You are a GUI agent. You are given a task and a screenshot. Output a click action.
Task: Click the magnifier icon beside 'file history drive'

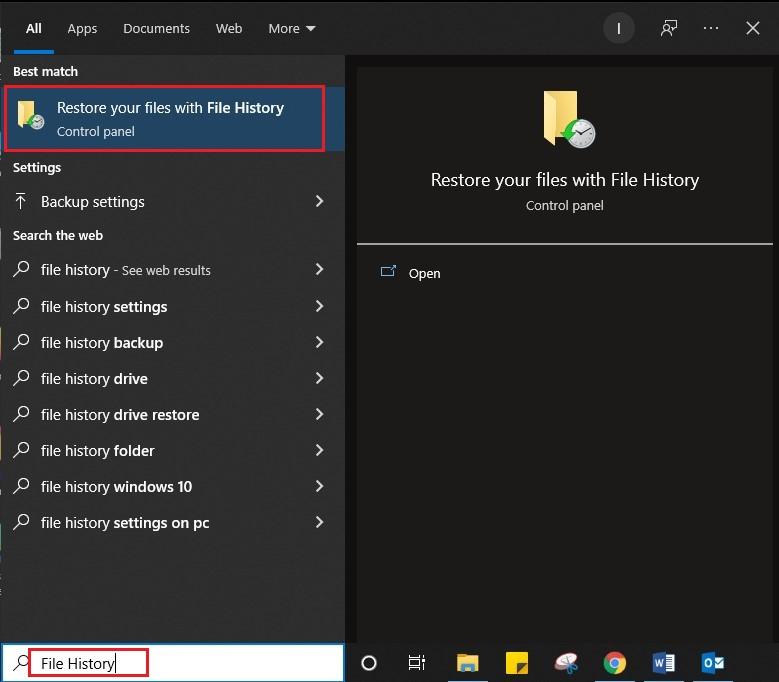[x=21, y=378]
